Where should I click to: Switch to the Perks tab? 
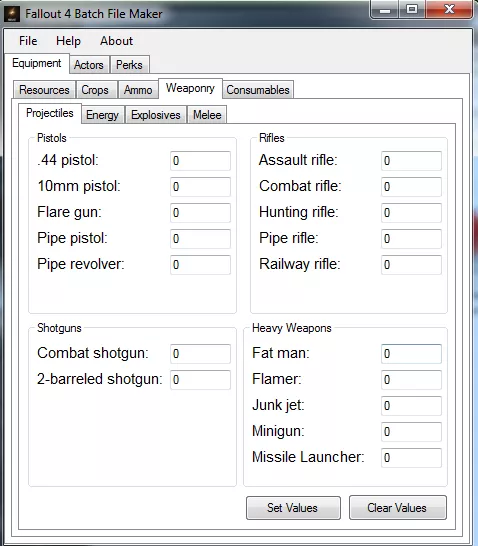click(130, 65)
